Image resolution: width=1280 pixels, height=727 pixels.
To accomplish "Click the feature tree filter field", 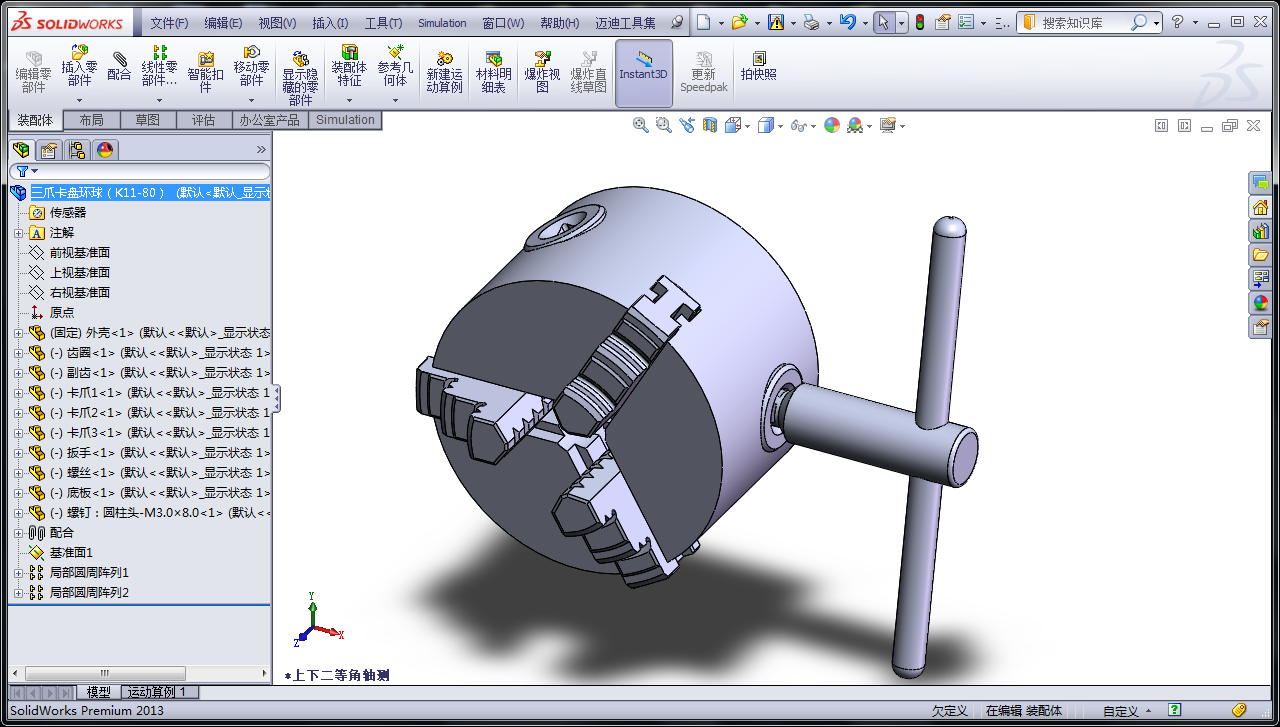I will [140, 171].
